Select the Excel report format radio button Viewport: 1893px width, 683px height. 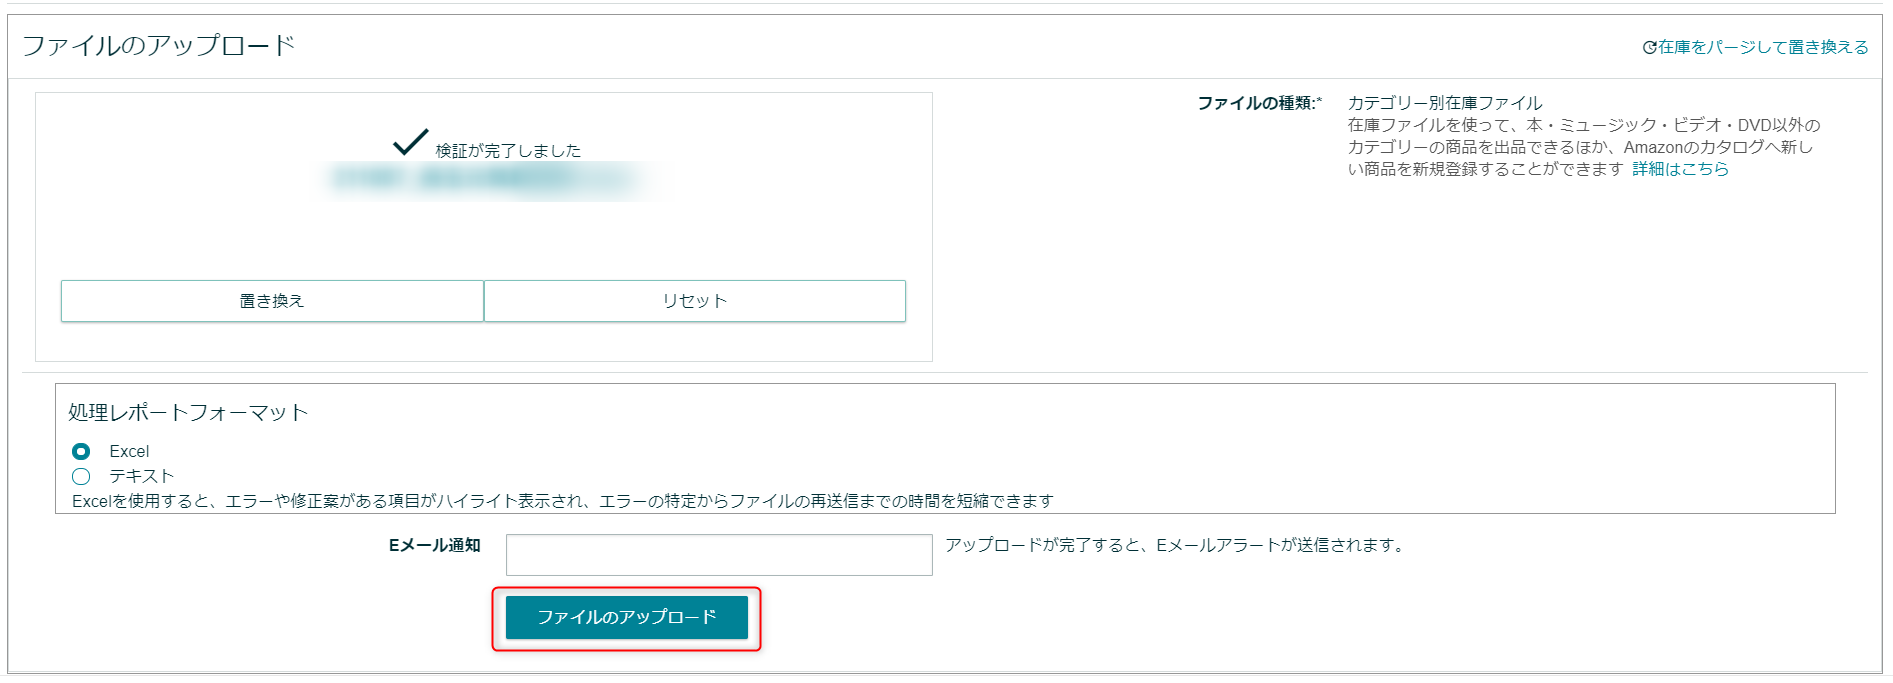click(81, 452)
